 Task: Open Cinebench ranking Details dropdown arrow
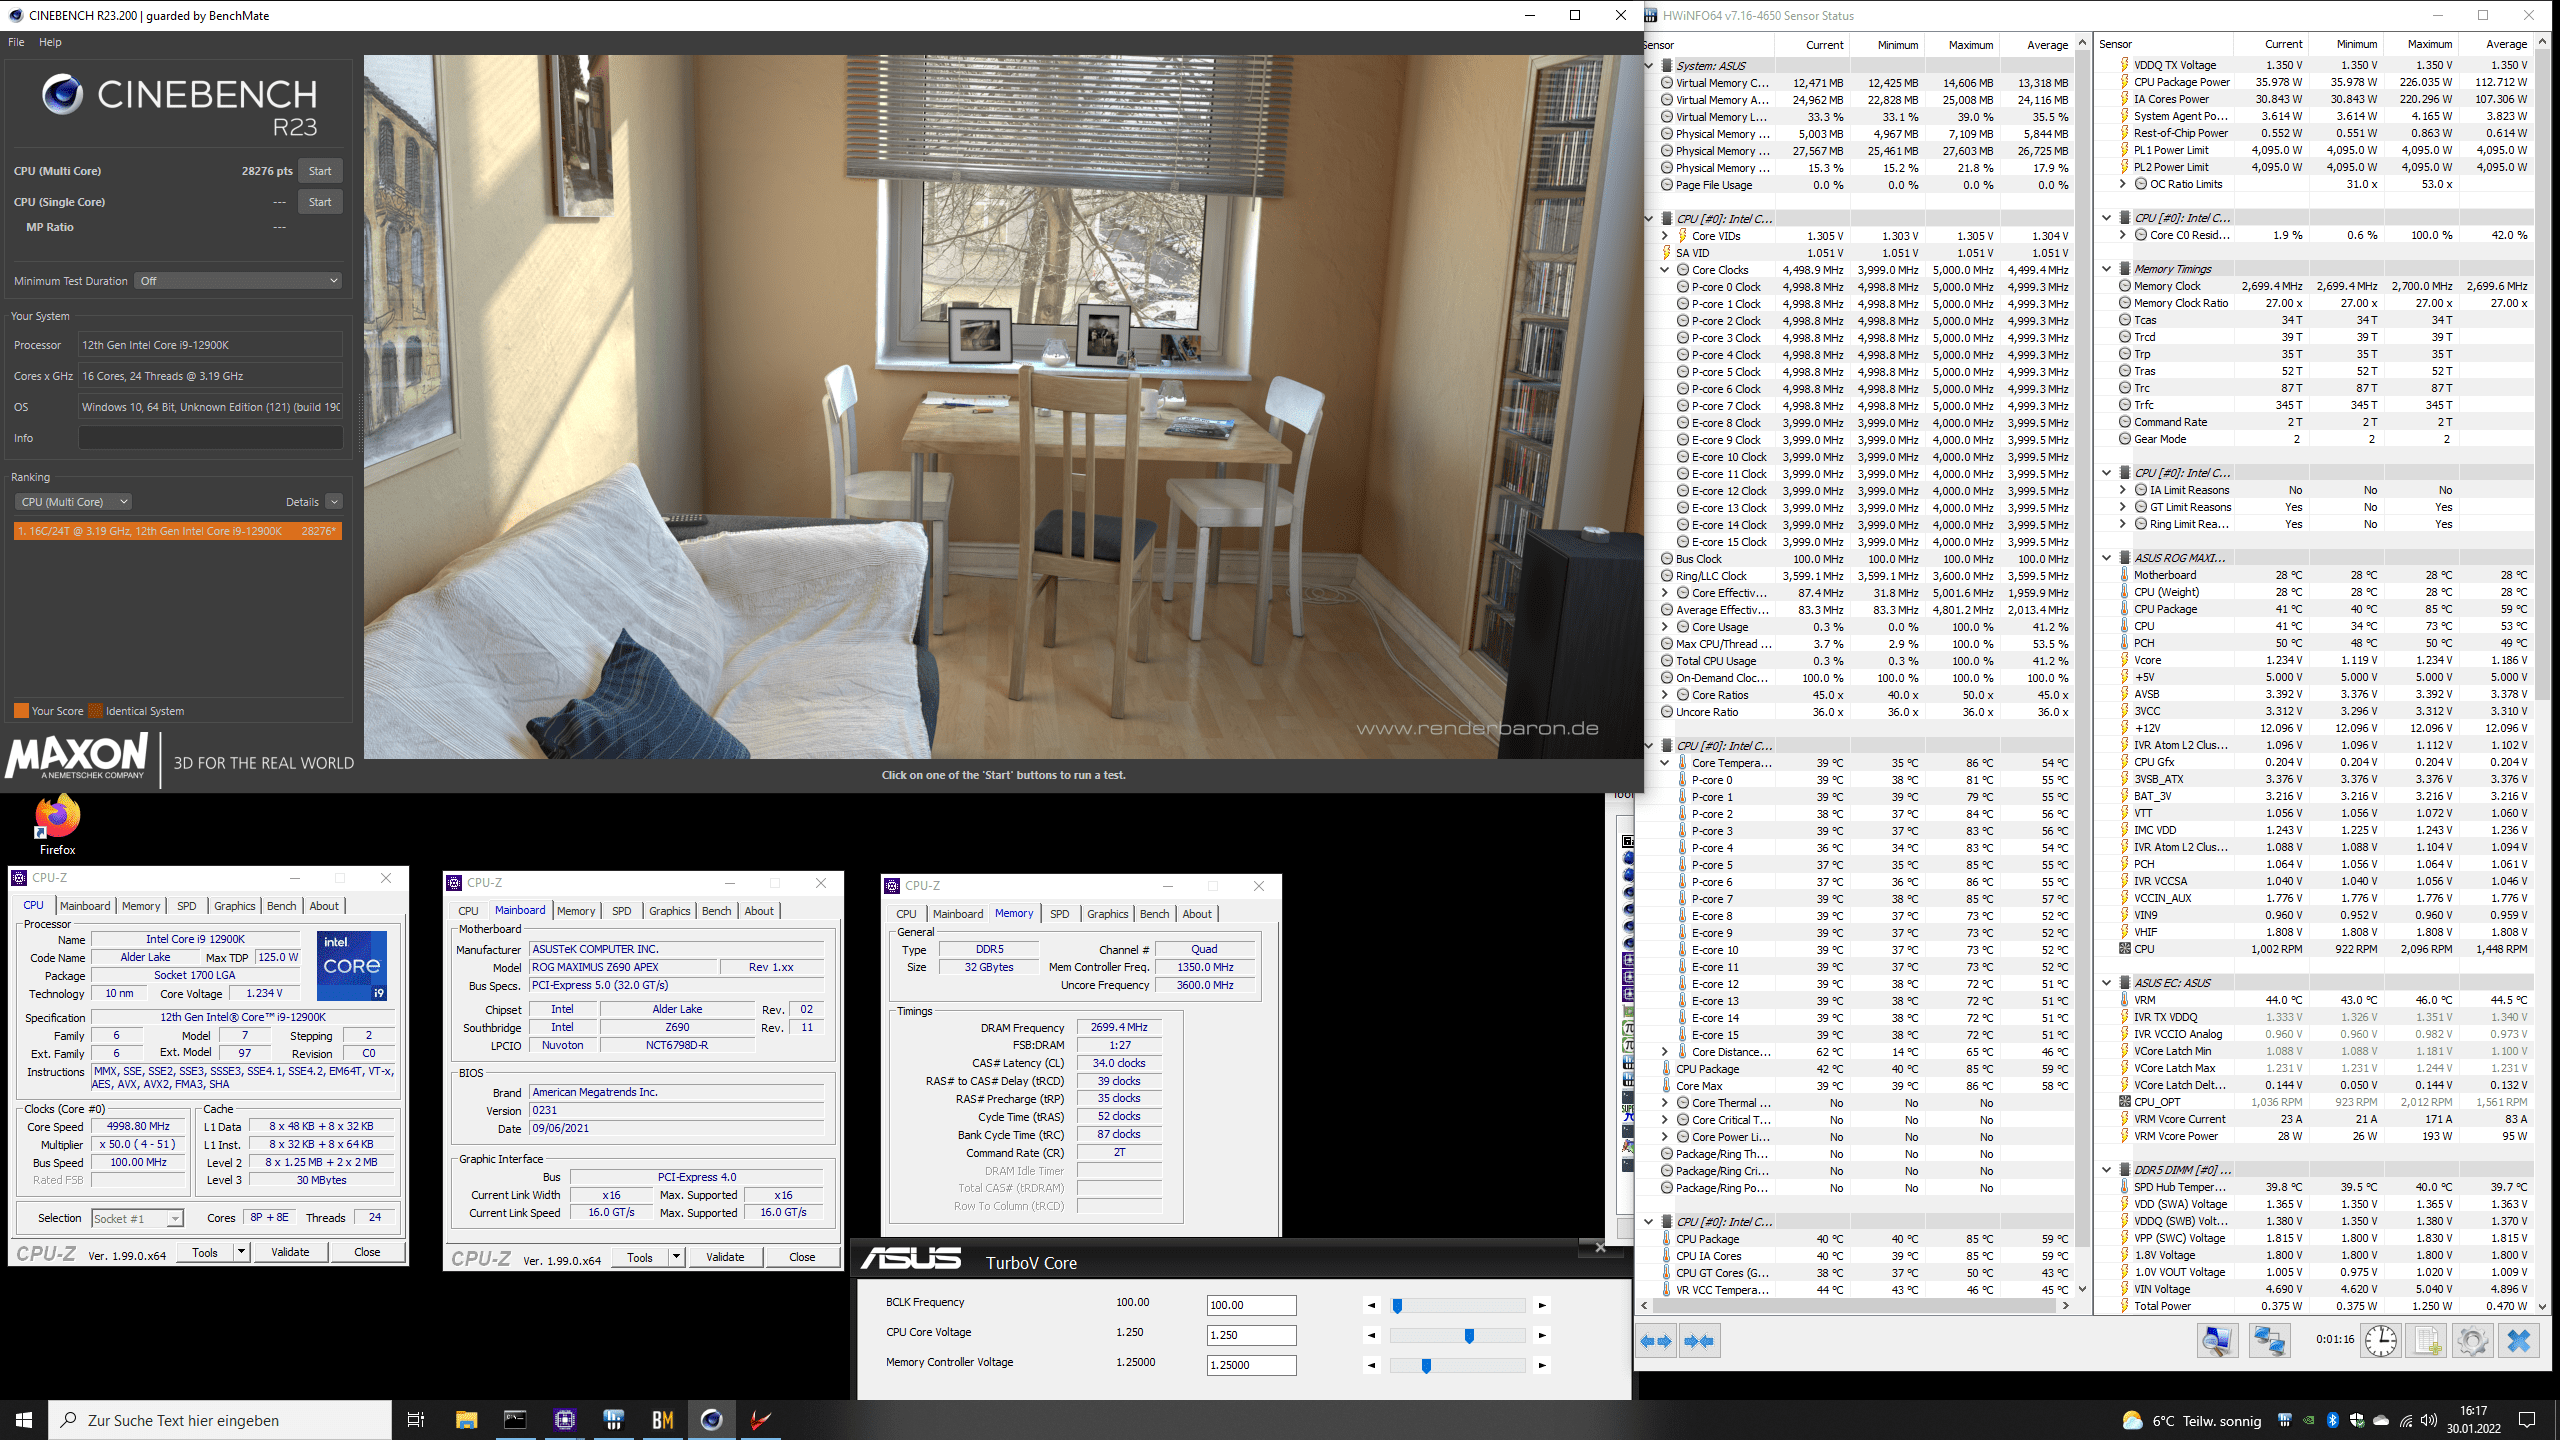pos(334,502)
